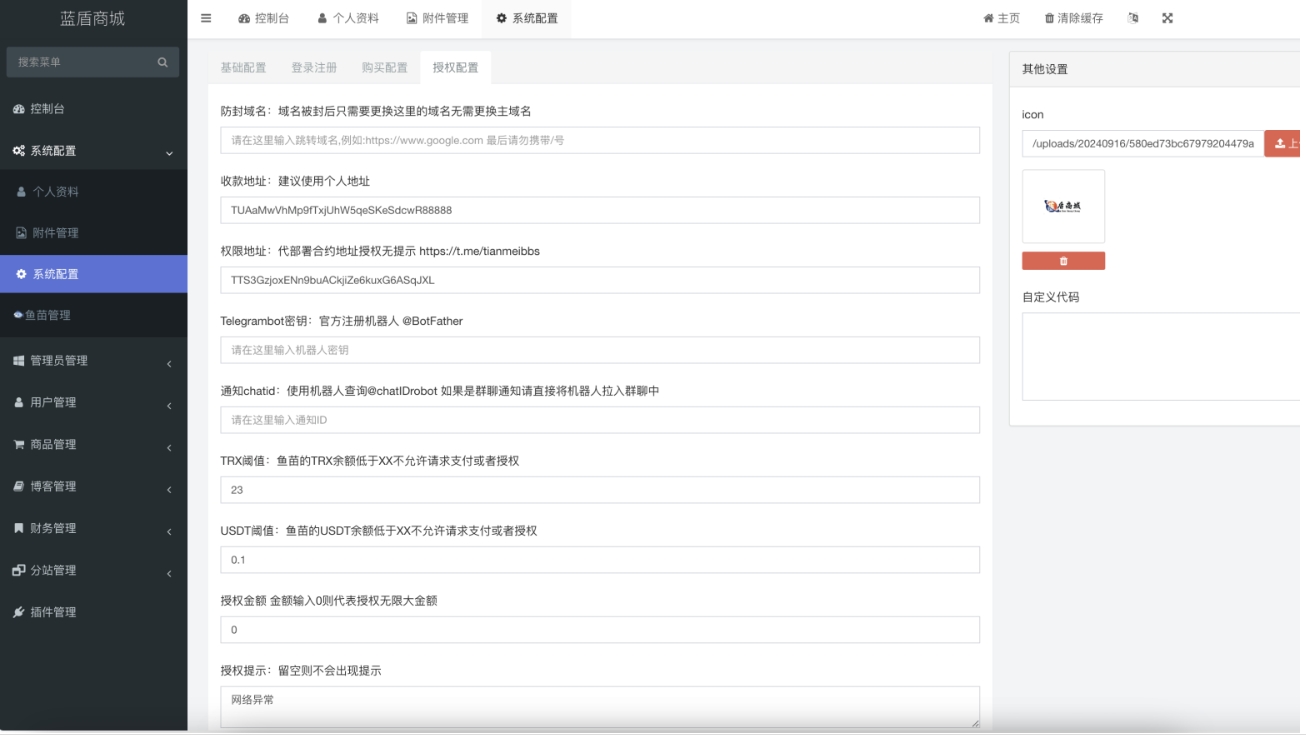Click the site icon preview thumbnail
The width and height of the screenshot is (1306, 735).
point(1063,206)
